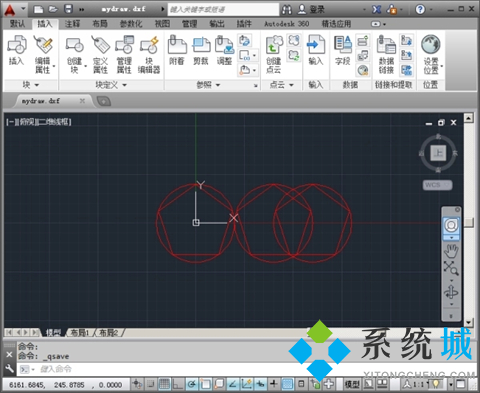Expand the Reference panel dialog launcher arrow
Screen dimensions: 480x393
click(x=256, y=86)
